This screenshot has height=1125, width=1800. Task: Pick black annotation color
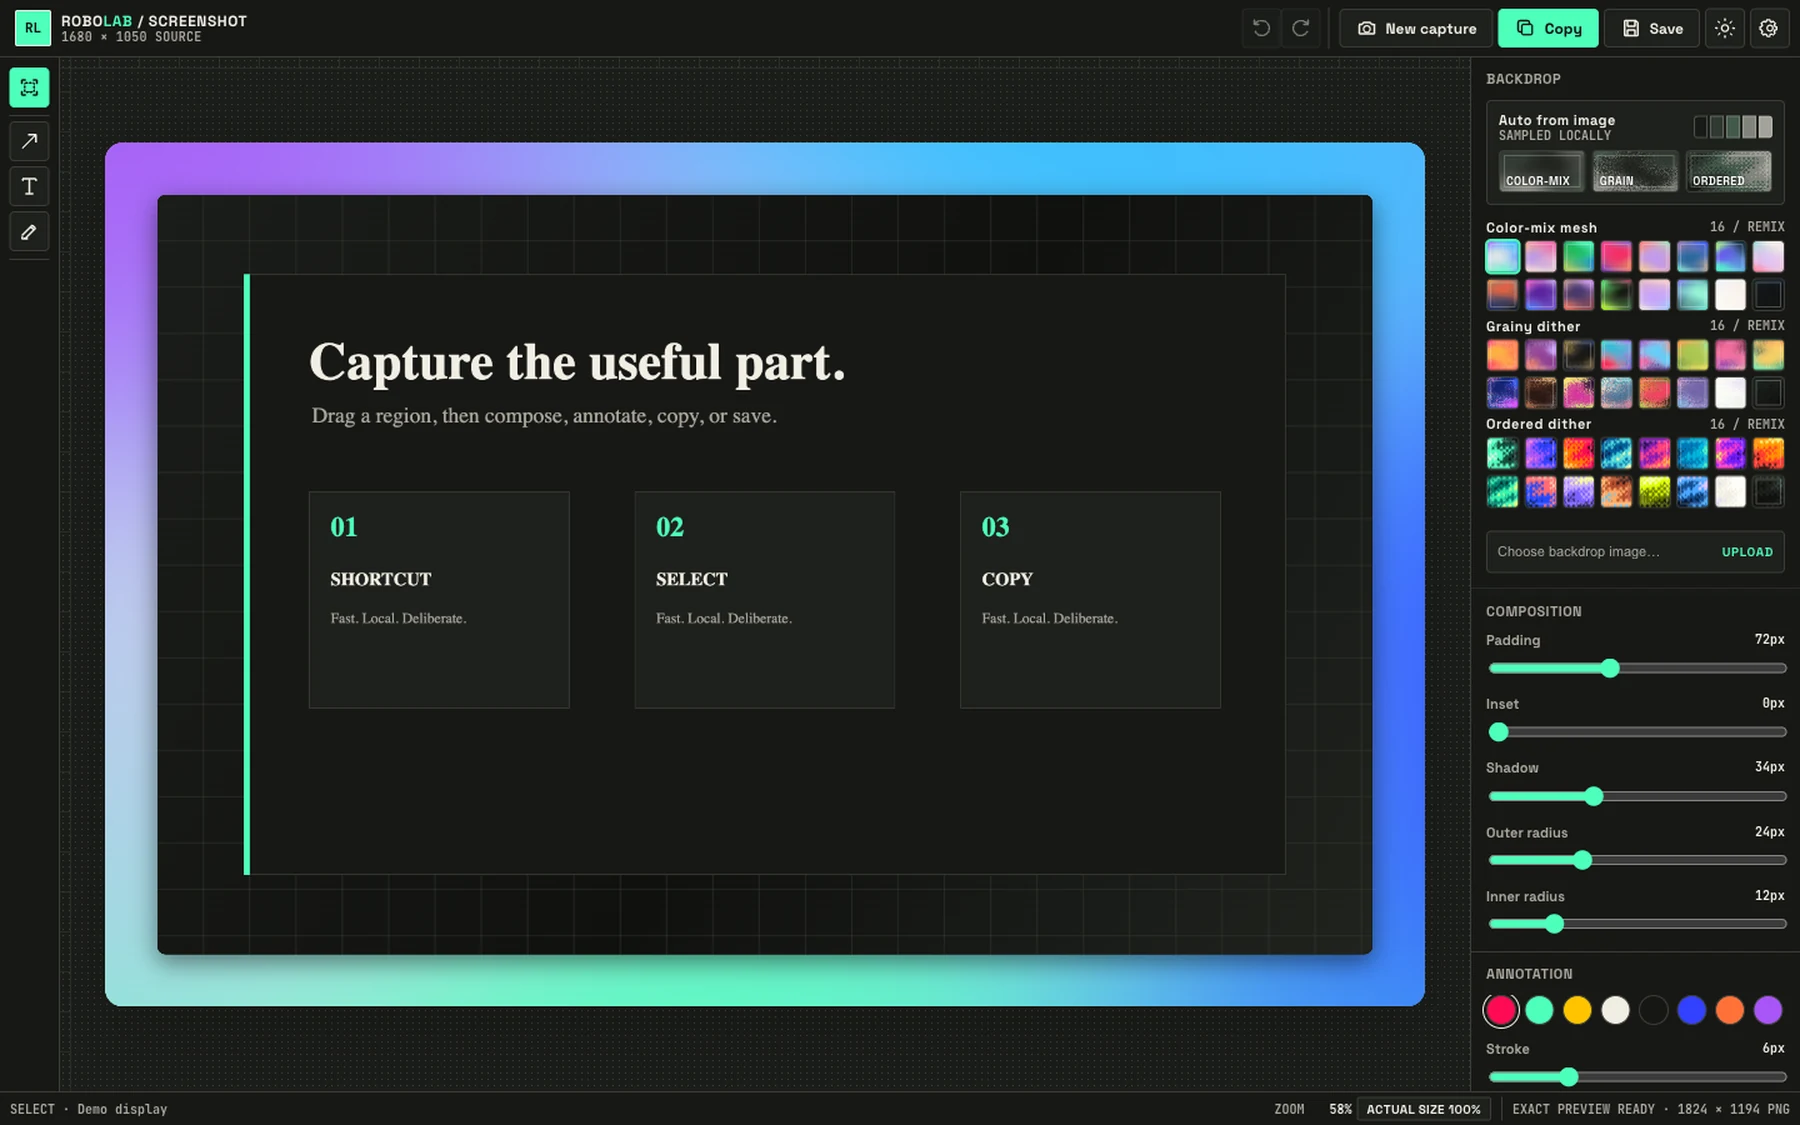point(1653,1010)
